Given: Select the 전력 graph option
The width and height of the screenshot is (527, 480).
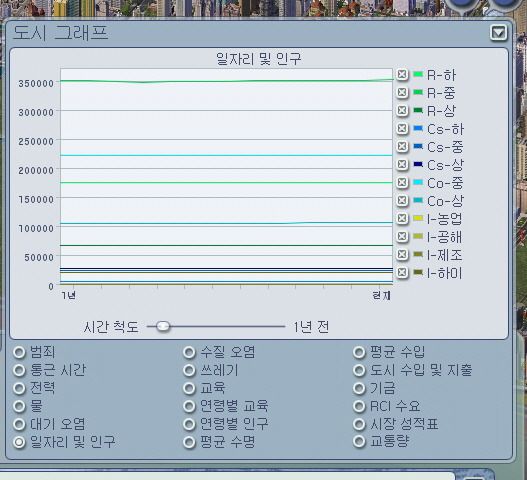Looking at the screenshot, I should (x=19, y=388).
